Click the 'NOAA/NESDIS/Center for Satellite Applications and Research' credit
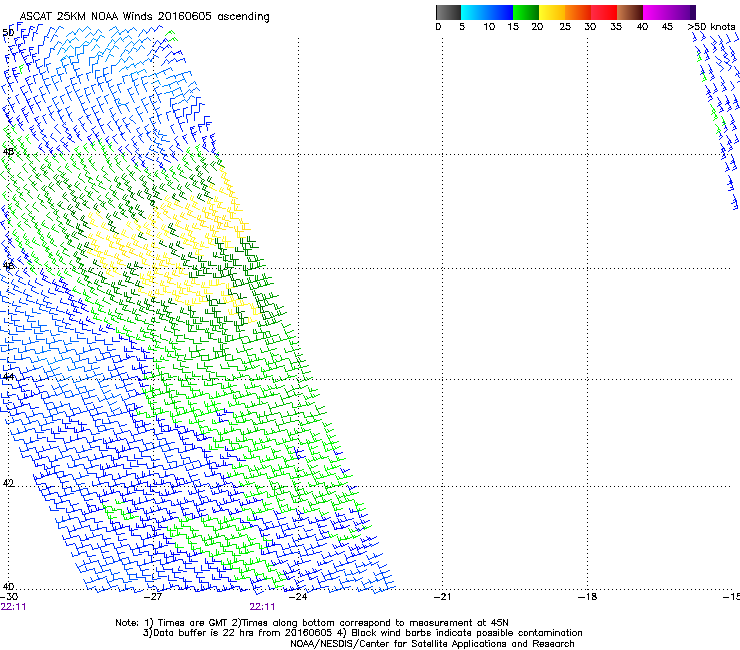The height and width of the screenshot is (650, 740). [432, 644]
